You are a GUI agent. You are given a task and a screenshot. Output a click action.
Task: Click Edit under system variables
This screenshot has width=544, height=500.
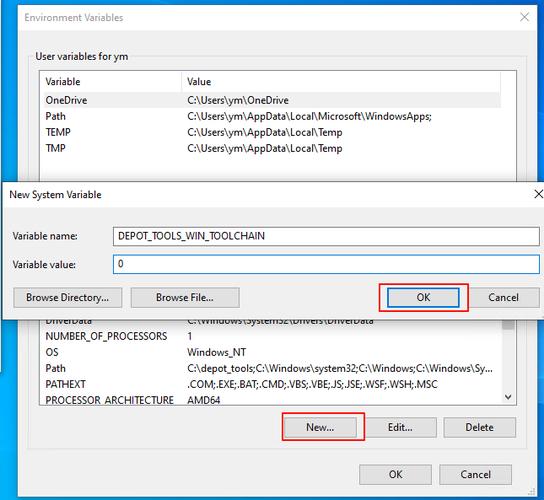click(x=400, y=427)
